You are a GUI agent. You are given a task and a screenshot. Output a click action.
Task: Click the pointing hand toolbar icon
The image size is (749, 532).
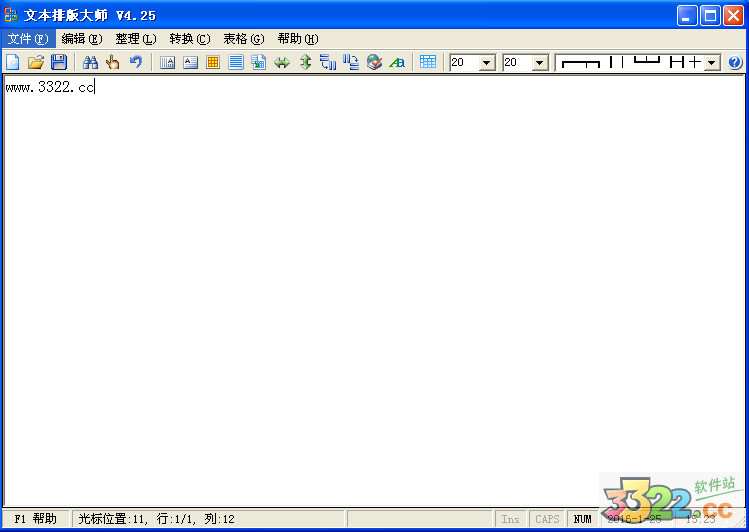(113, 62)
